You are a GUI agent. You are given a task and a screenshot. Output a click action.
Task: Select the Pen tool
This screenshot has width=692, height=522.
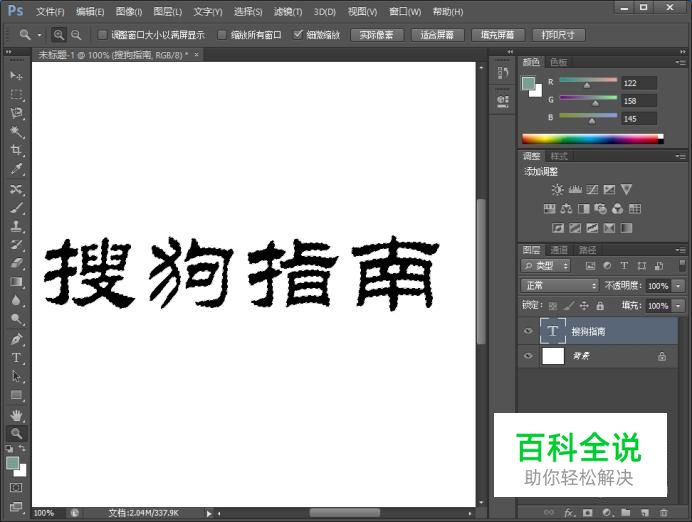coord(16,339)
